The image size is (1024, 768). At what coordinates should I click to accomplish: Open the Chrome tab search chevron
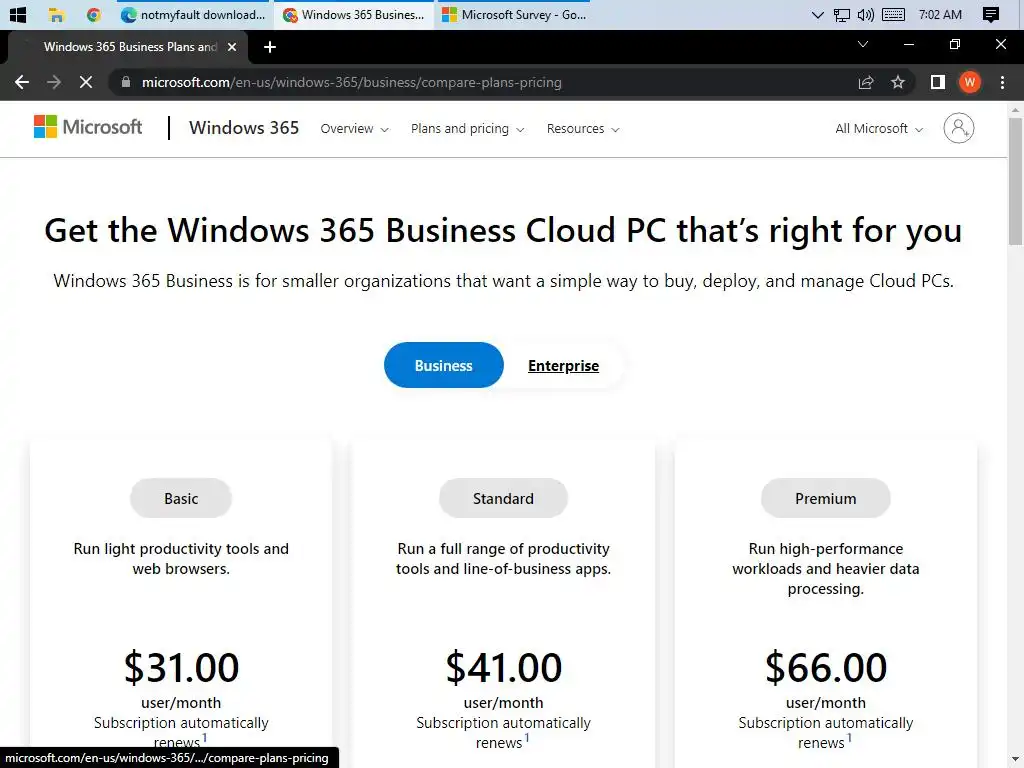click(x=863, y=44)
